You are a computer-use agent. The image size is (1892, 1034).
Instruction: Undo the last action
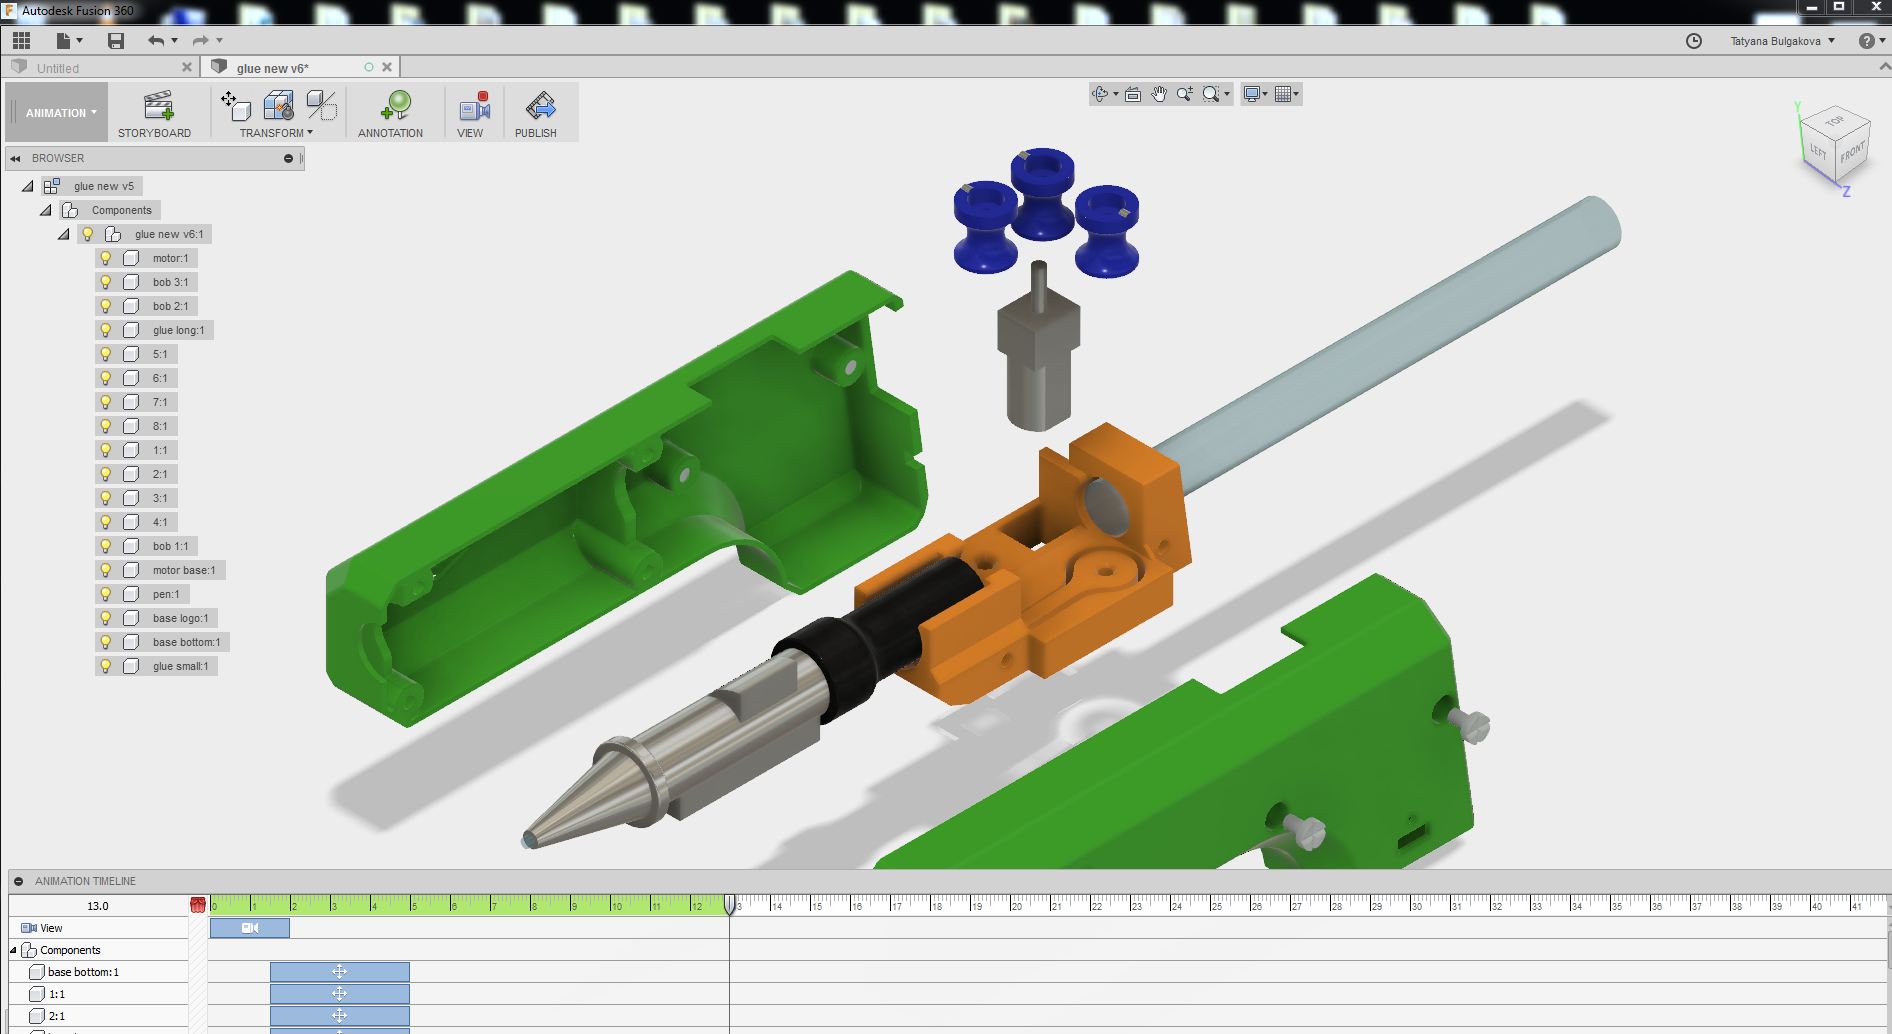pos(156,40)
